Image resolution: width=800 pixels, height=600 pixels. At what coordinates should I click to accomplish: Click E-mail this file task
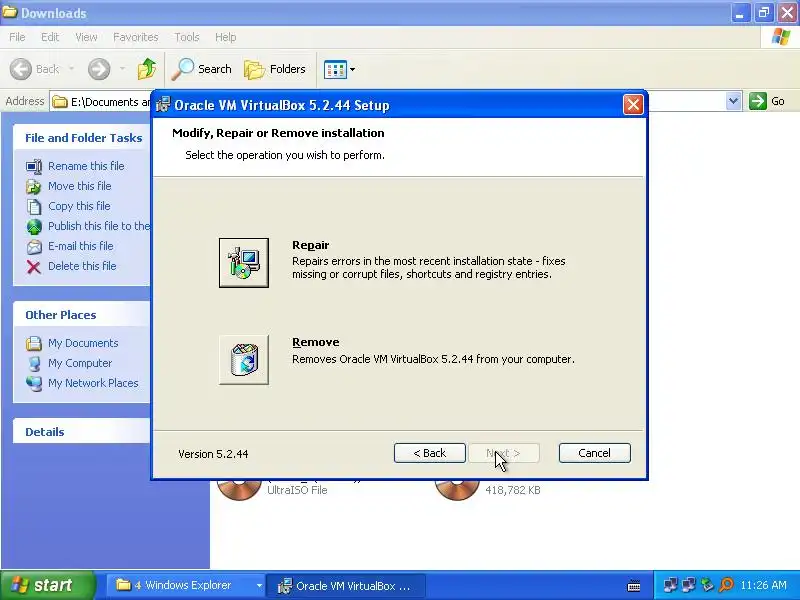[x=81, y=246]
